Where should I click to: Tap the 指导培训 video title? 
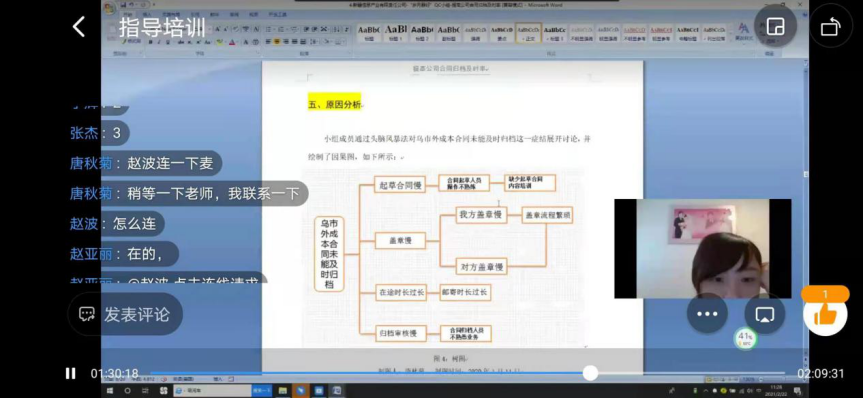coord(162,28)
